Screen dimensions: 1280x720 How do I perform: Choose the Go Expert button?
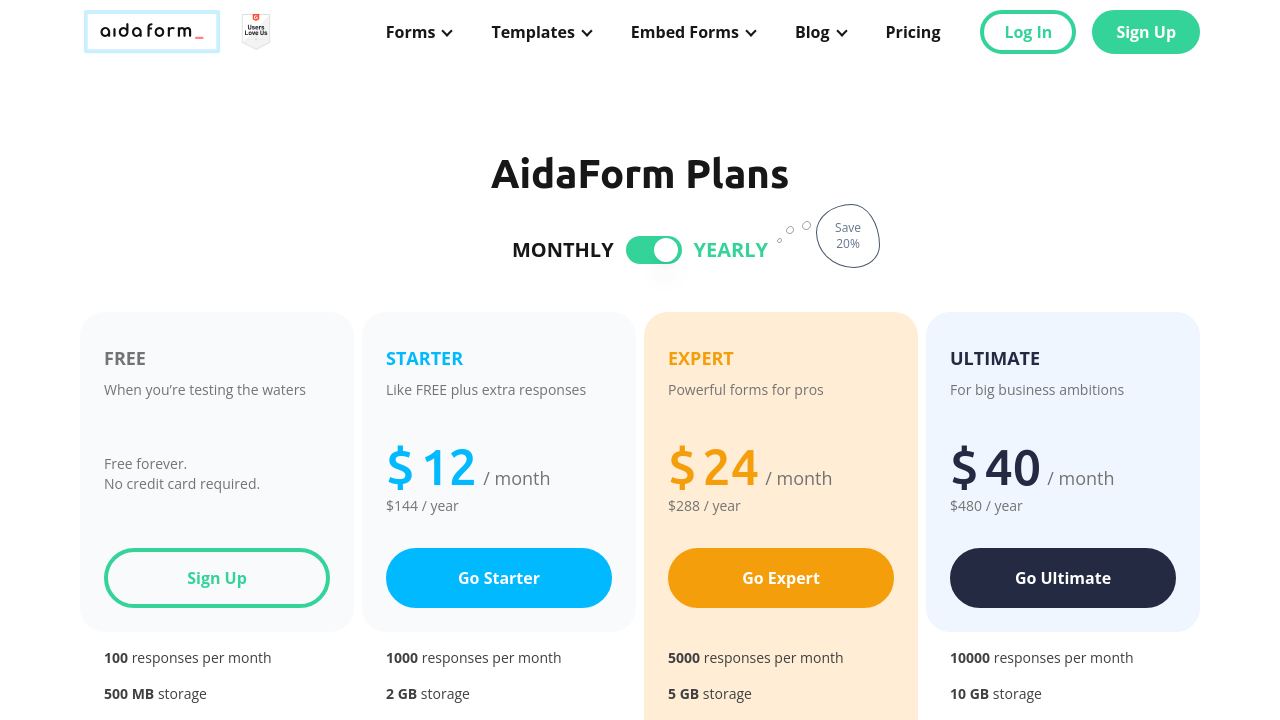coord(781,578)
